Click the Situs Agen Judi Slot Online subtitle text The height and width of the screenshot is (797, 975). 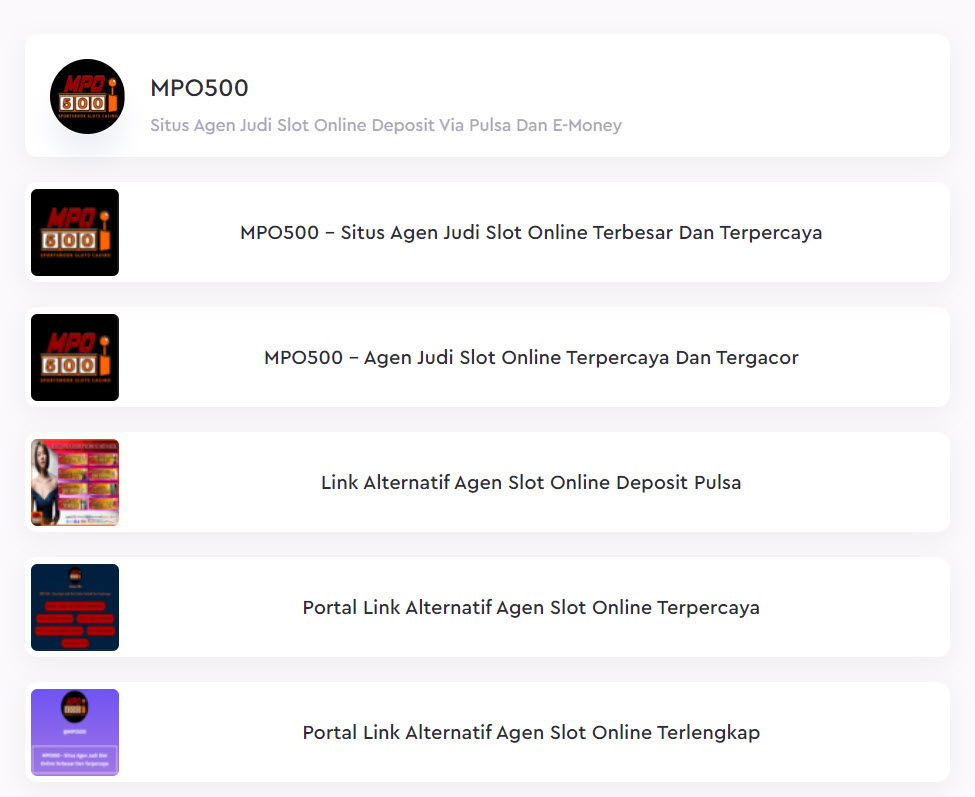[385, 125]
